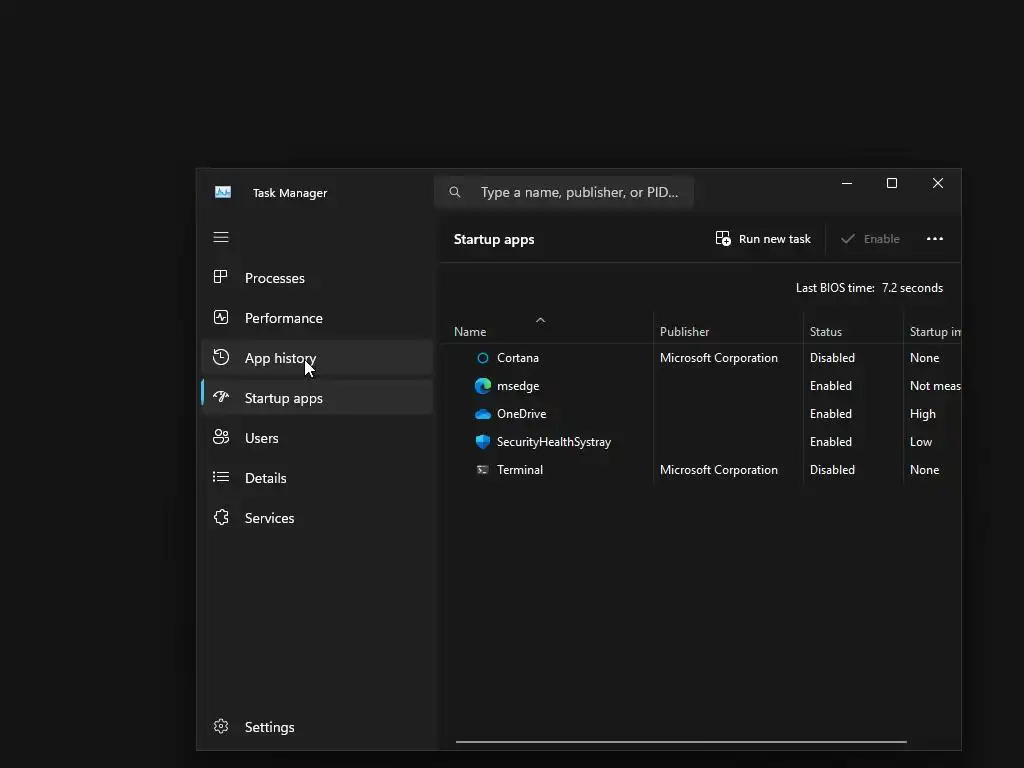The width and height of the screenshot is (1024, 768).
Task: Toggle the hamburger navigation menu
Action: [221, 238]
